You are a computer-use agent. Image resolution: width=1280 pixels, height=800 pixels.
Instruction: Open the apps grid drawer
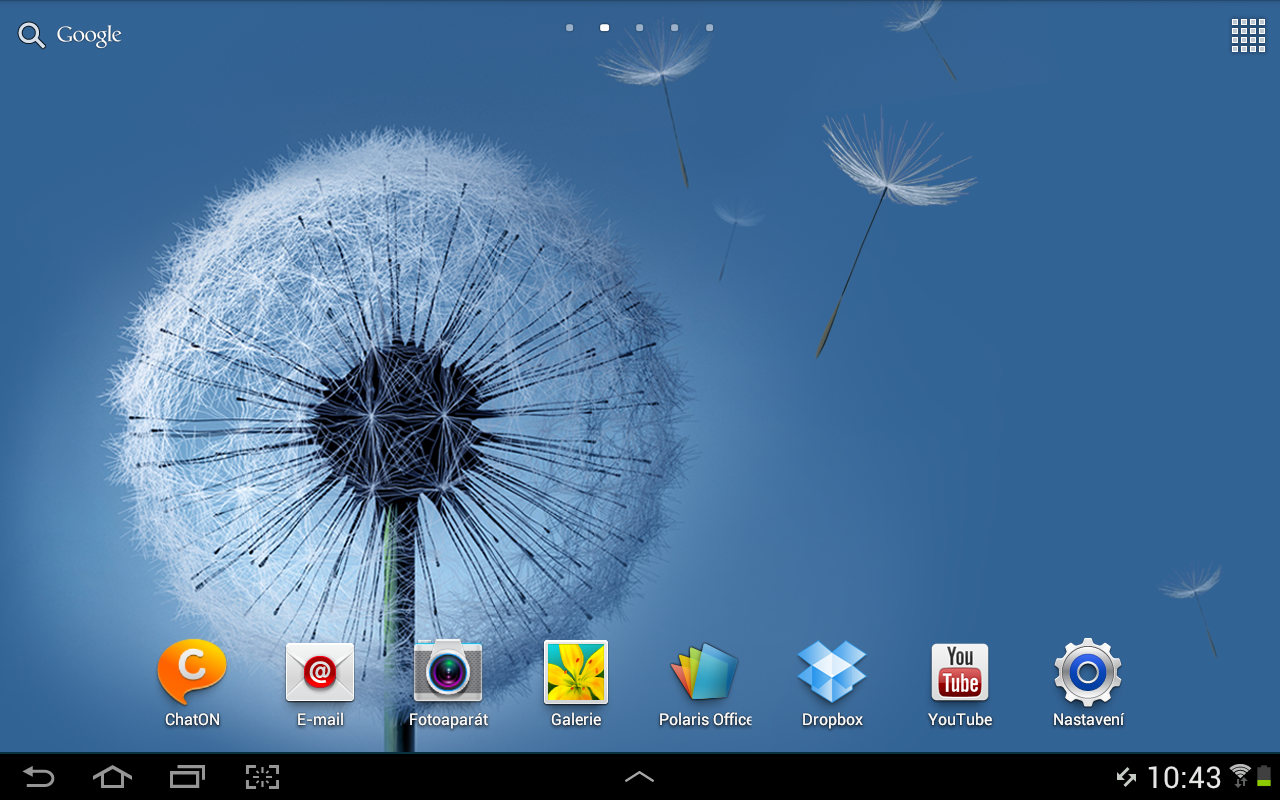[1248, 36]
